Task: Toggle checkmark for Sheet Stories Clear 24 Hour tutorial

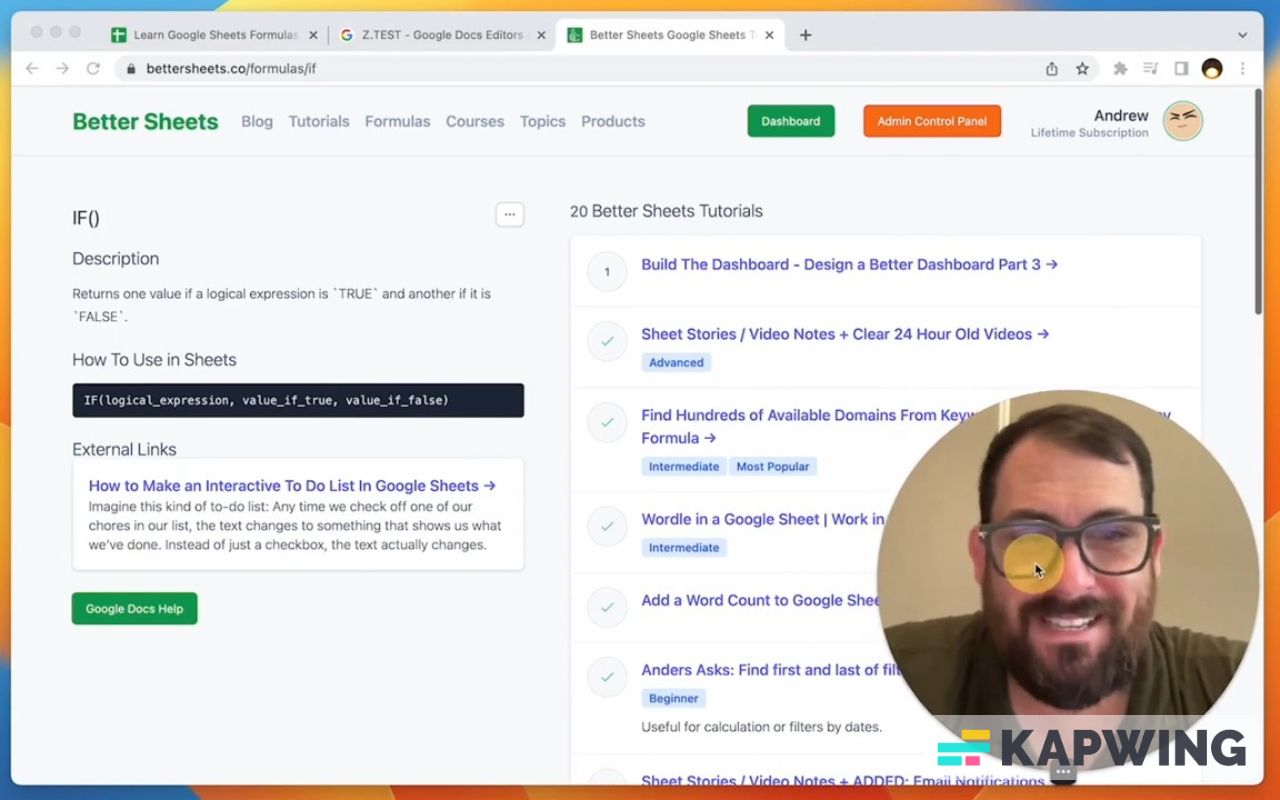Action: pyautogui.click(x=607, y=341)
